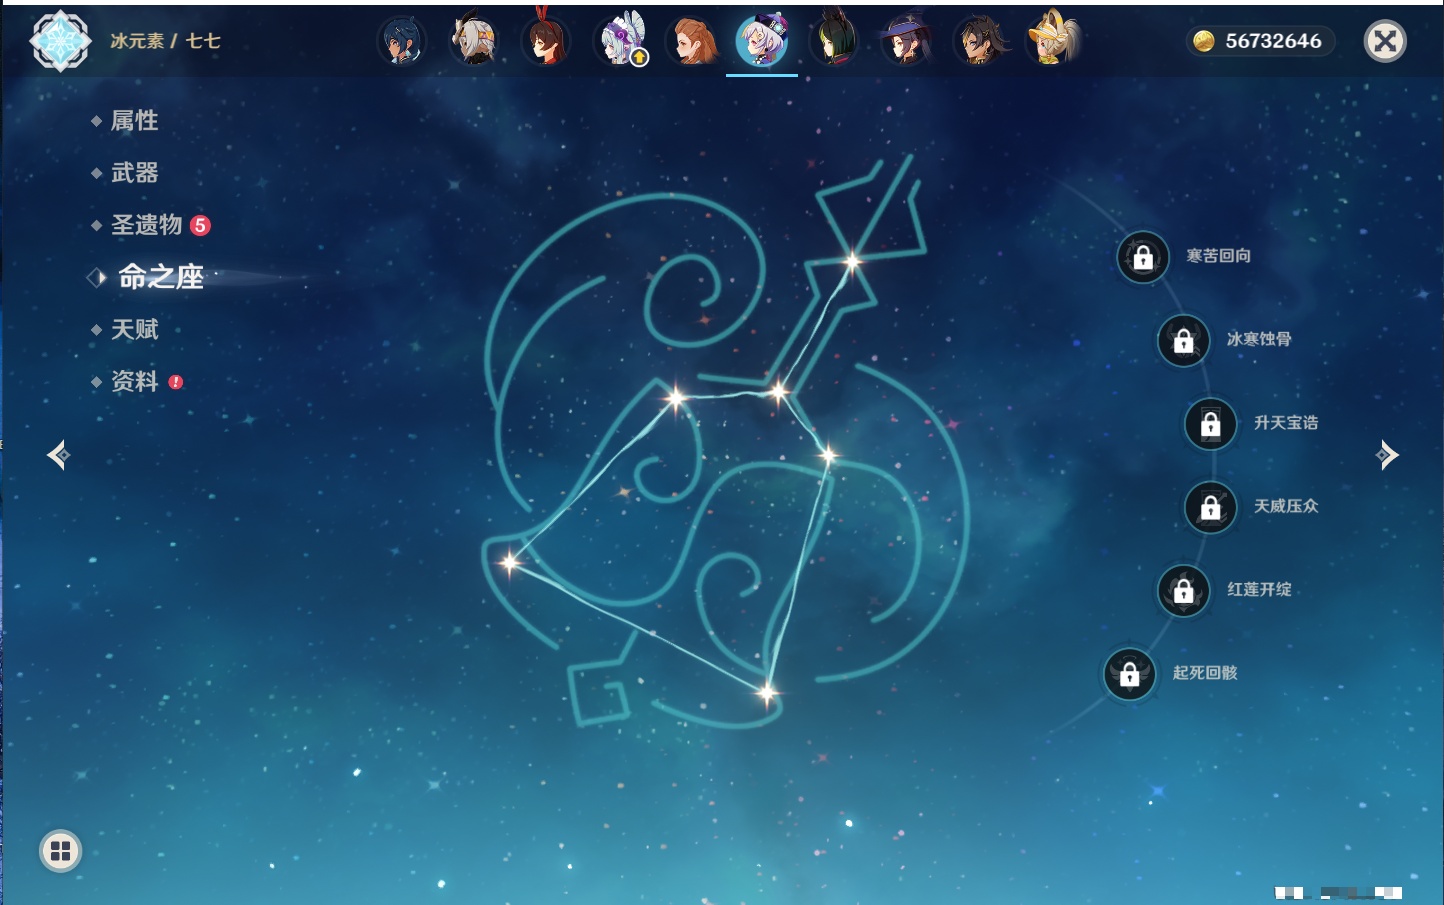Open the 武器 weapons menu
The image size is (1444, 905).
tap(134, 173)
